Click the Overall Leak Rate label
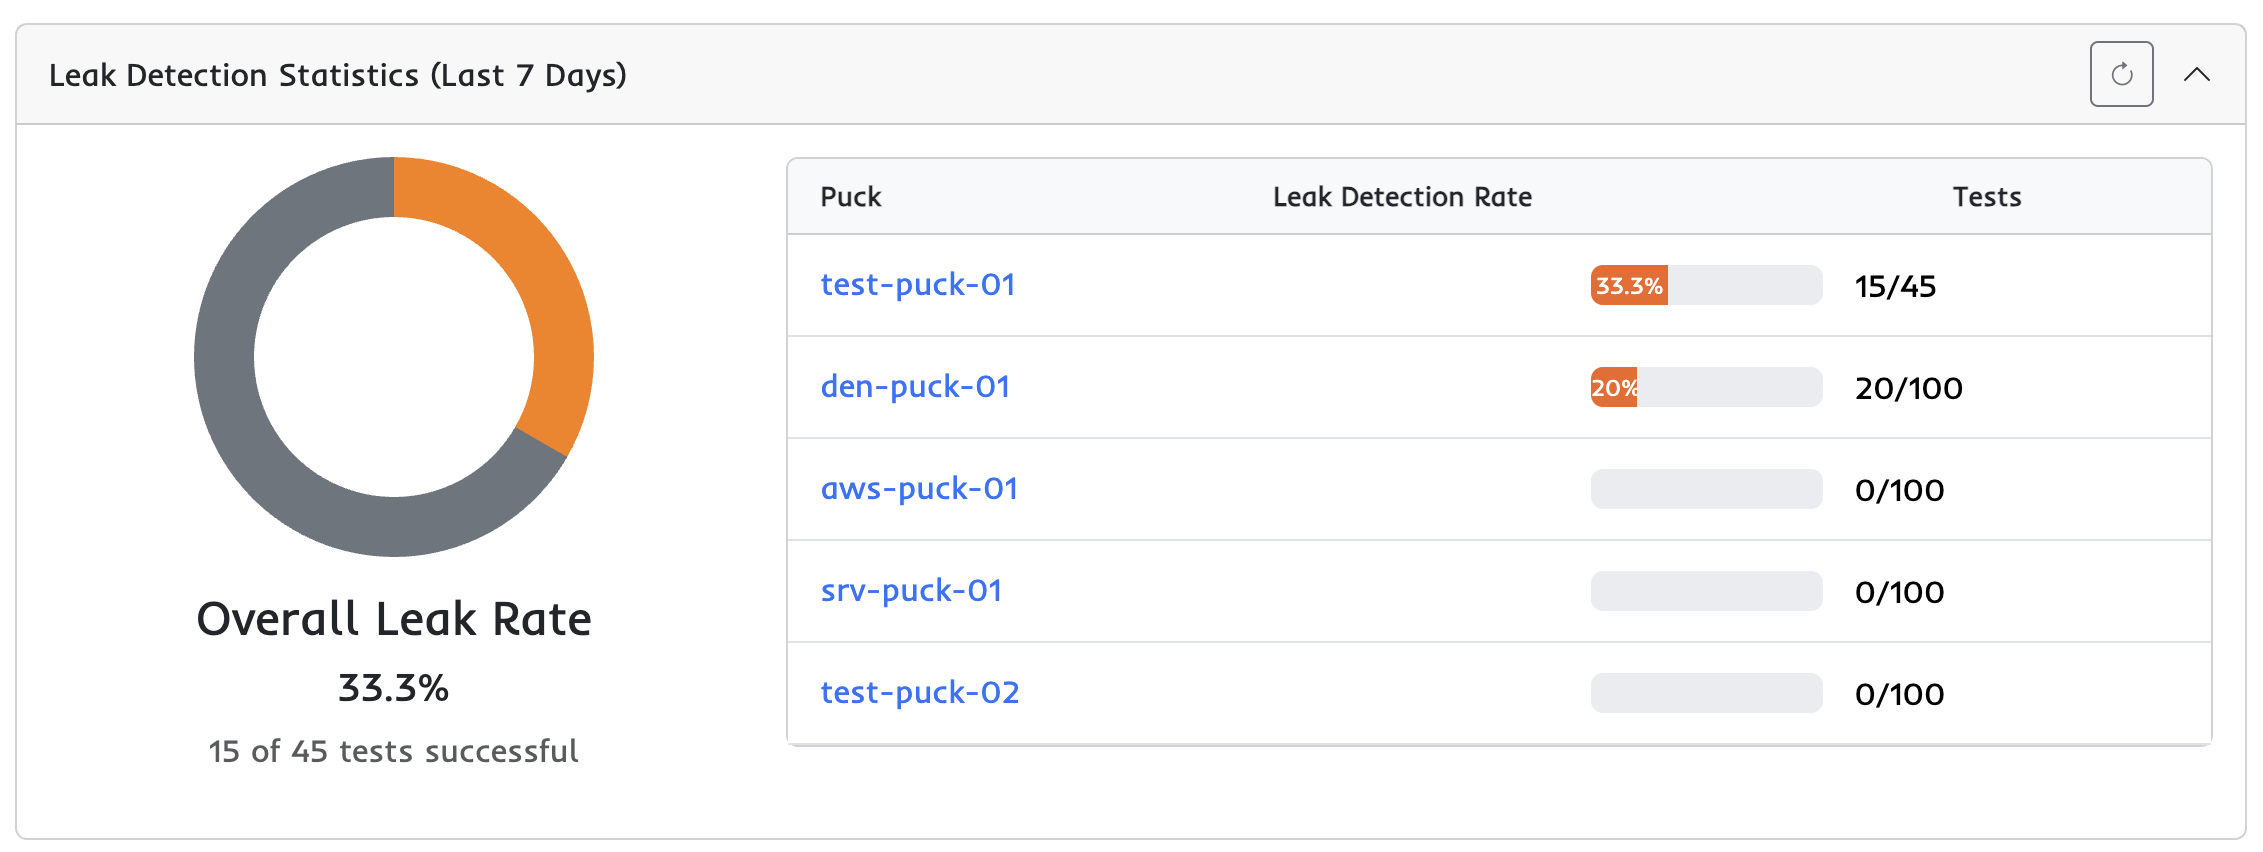Image resolution: width=2263 pixels, height=852 pixels. 395,619
